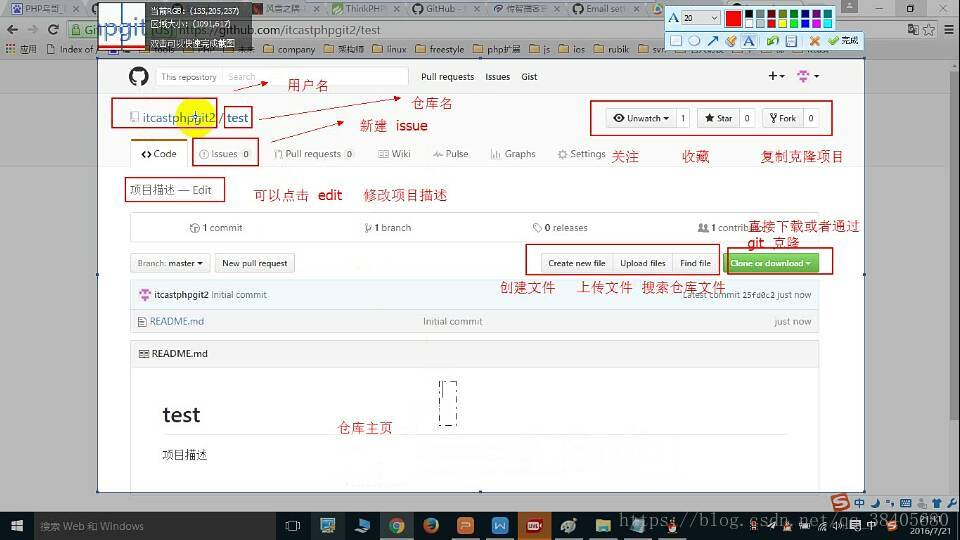
Task: Switch to the repository Pull requests tab
Action: [313, 154]
